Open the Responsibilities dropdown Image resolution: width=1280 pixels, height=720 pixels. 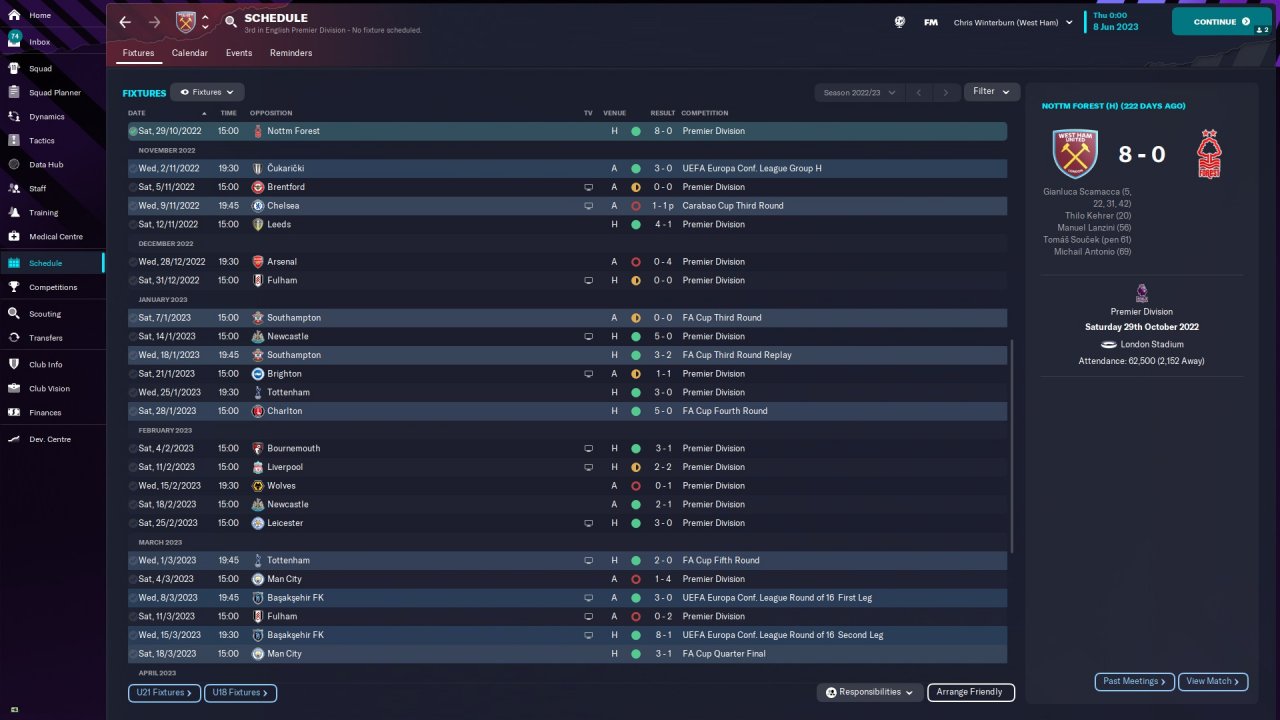pyautogui.click(x=869, y=692)
